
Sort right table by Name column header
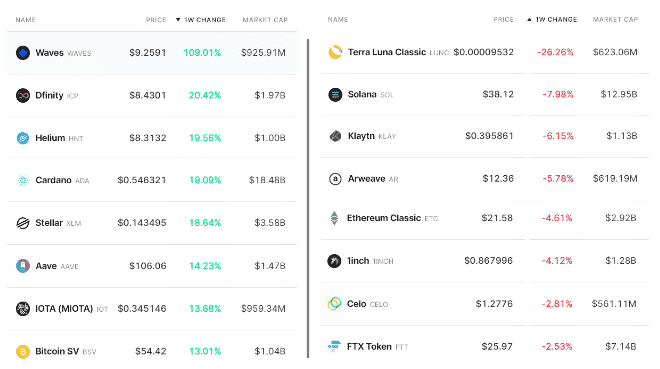338,19
